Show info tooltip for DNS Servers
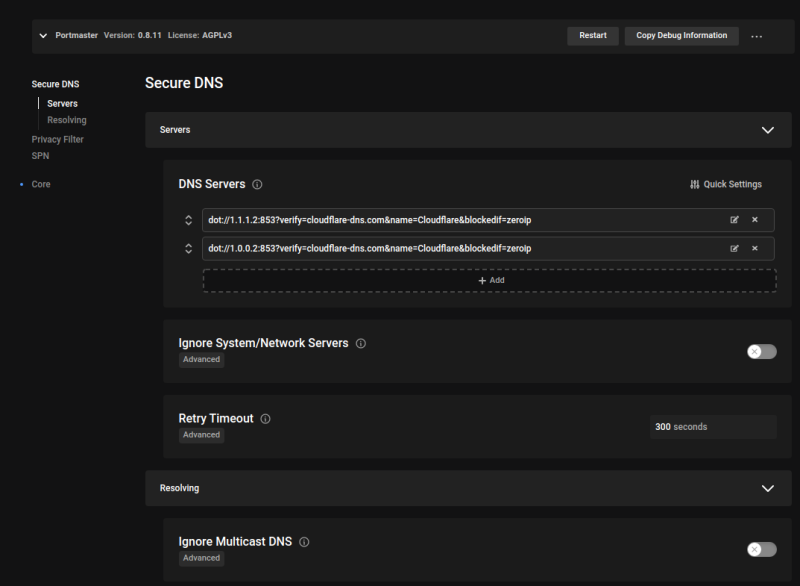The height and width of the screenshot is (586, 800). tap(258, 185)
